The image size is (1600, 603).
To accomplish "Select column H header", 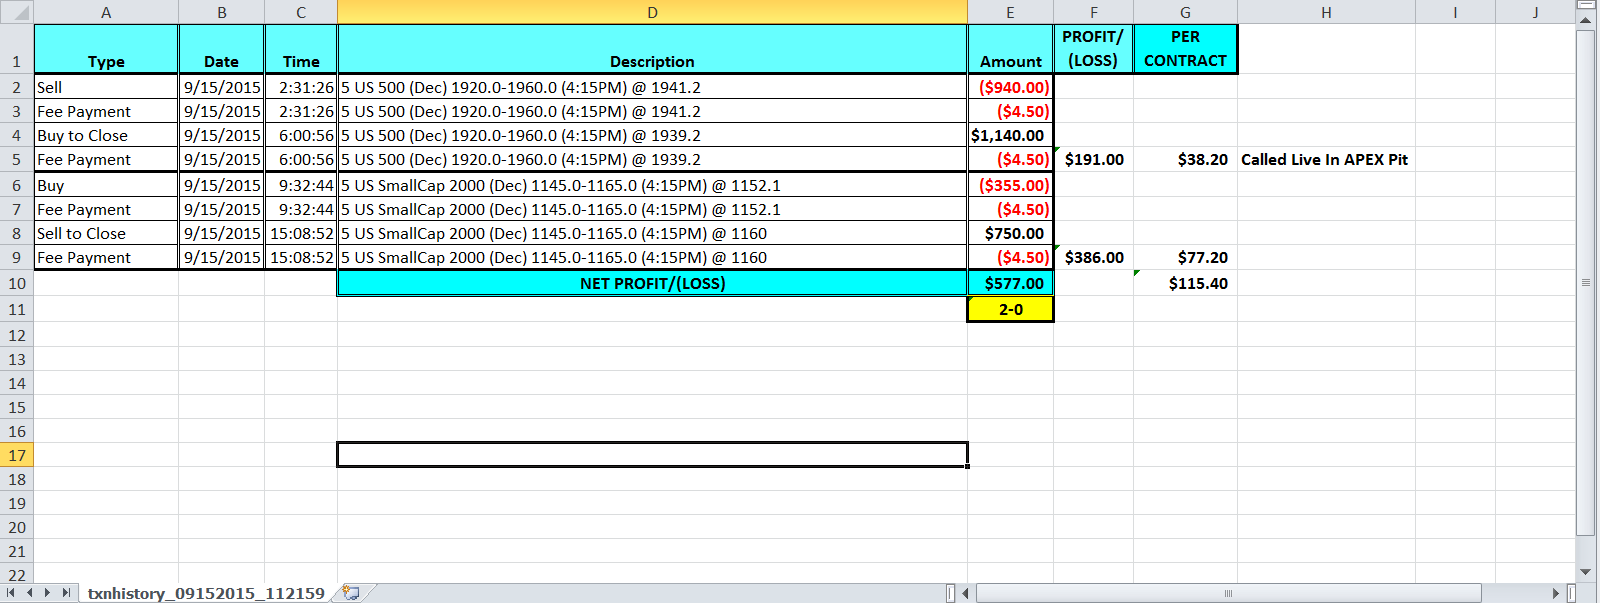I will point(1326,12).
